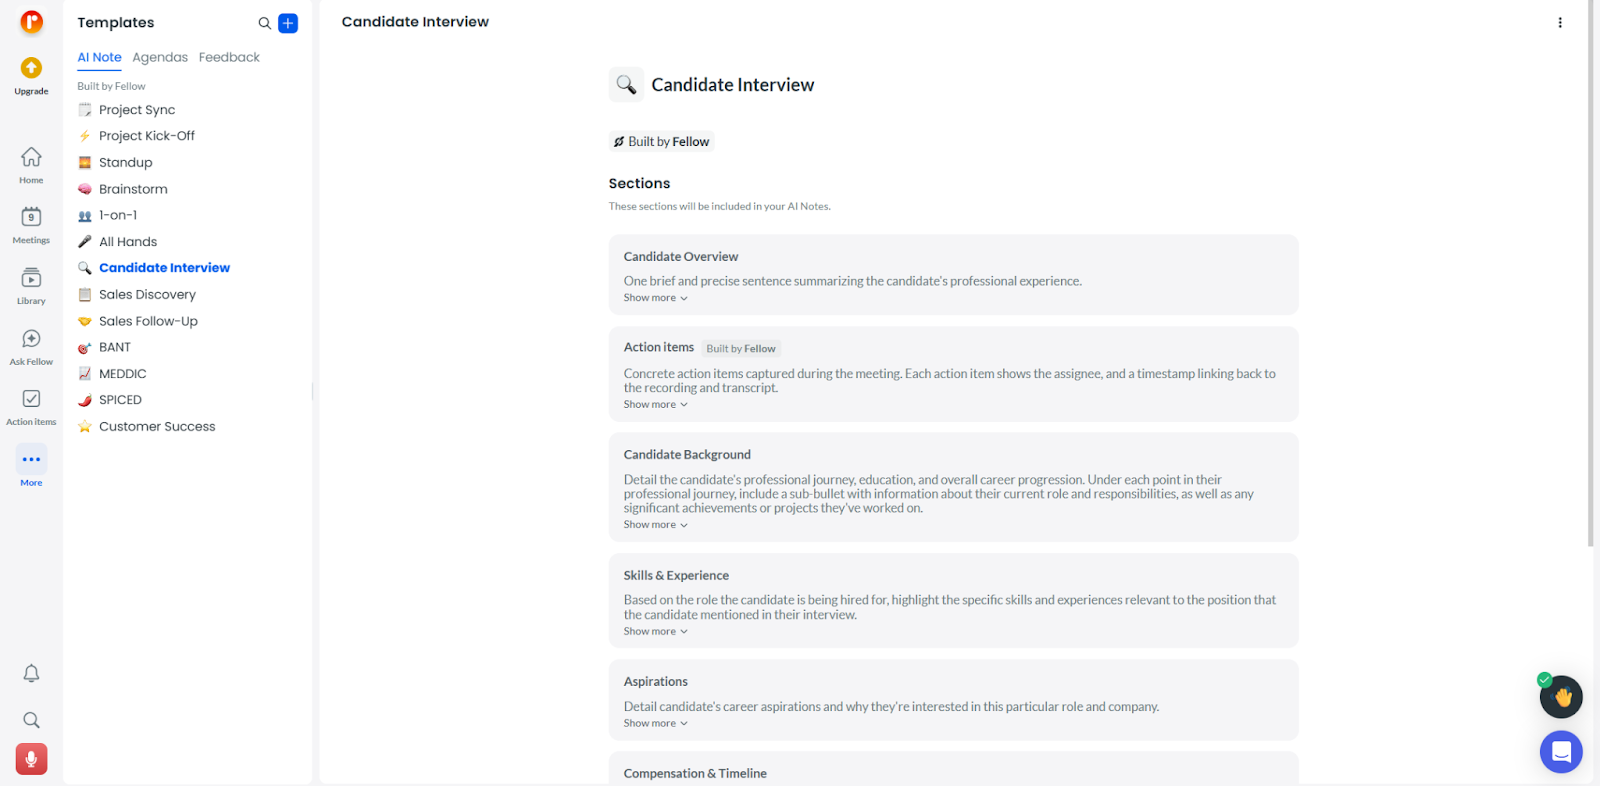Expand Show more under Skills & Experience

656,632
